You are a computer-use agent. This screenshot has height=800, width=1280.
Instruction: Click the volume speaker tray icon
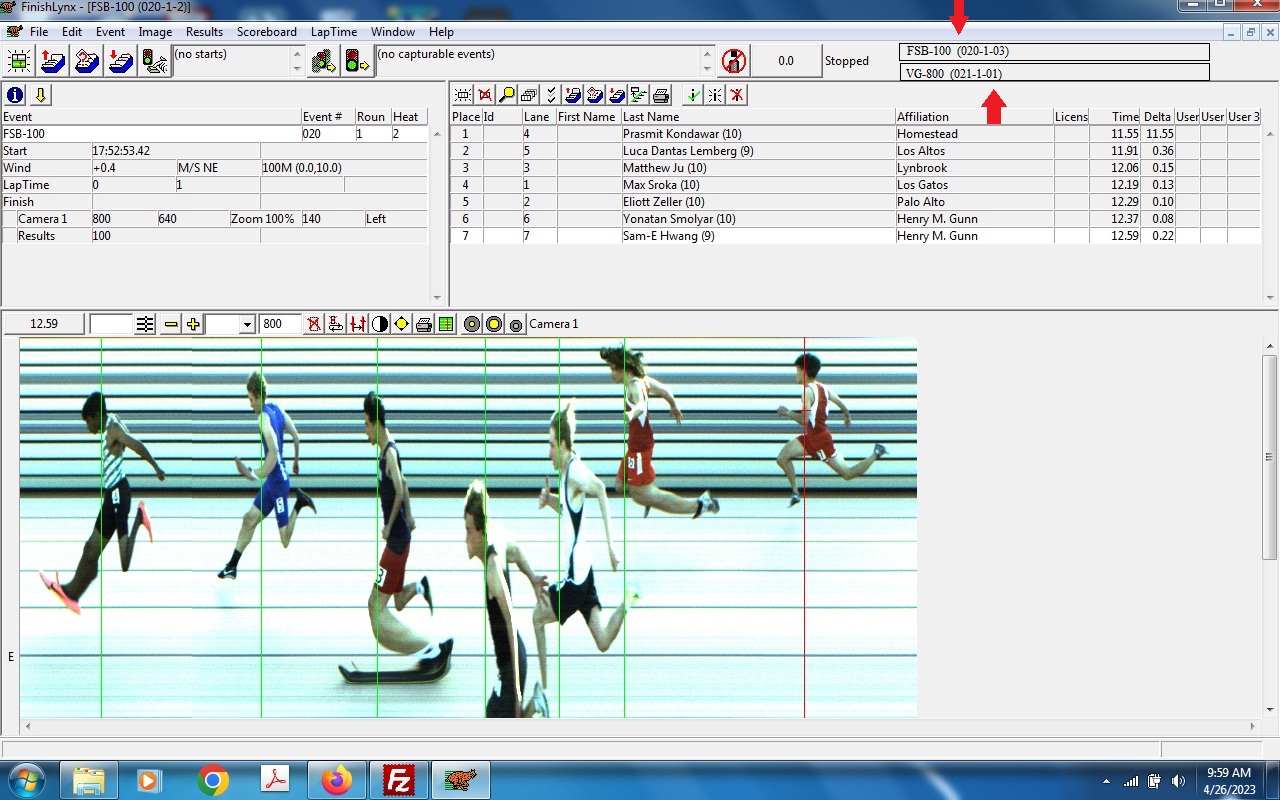[x=1178, y=781]
